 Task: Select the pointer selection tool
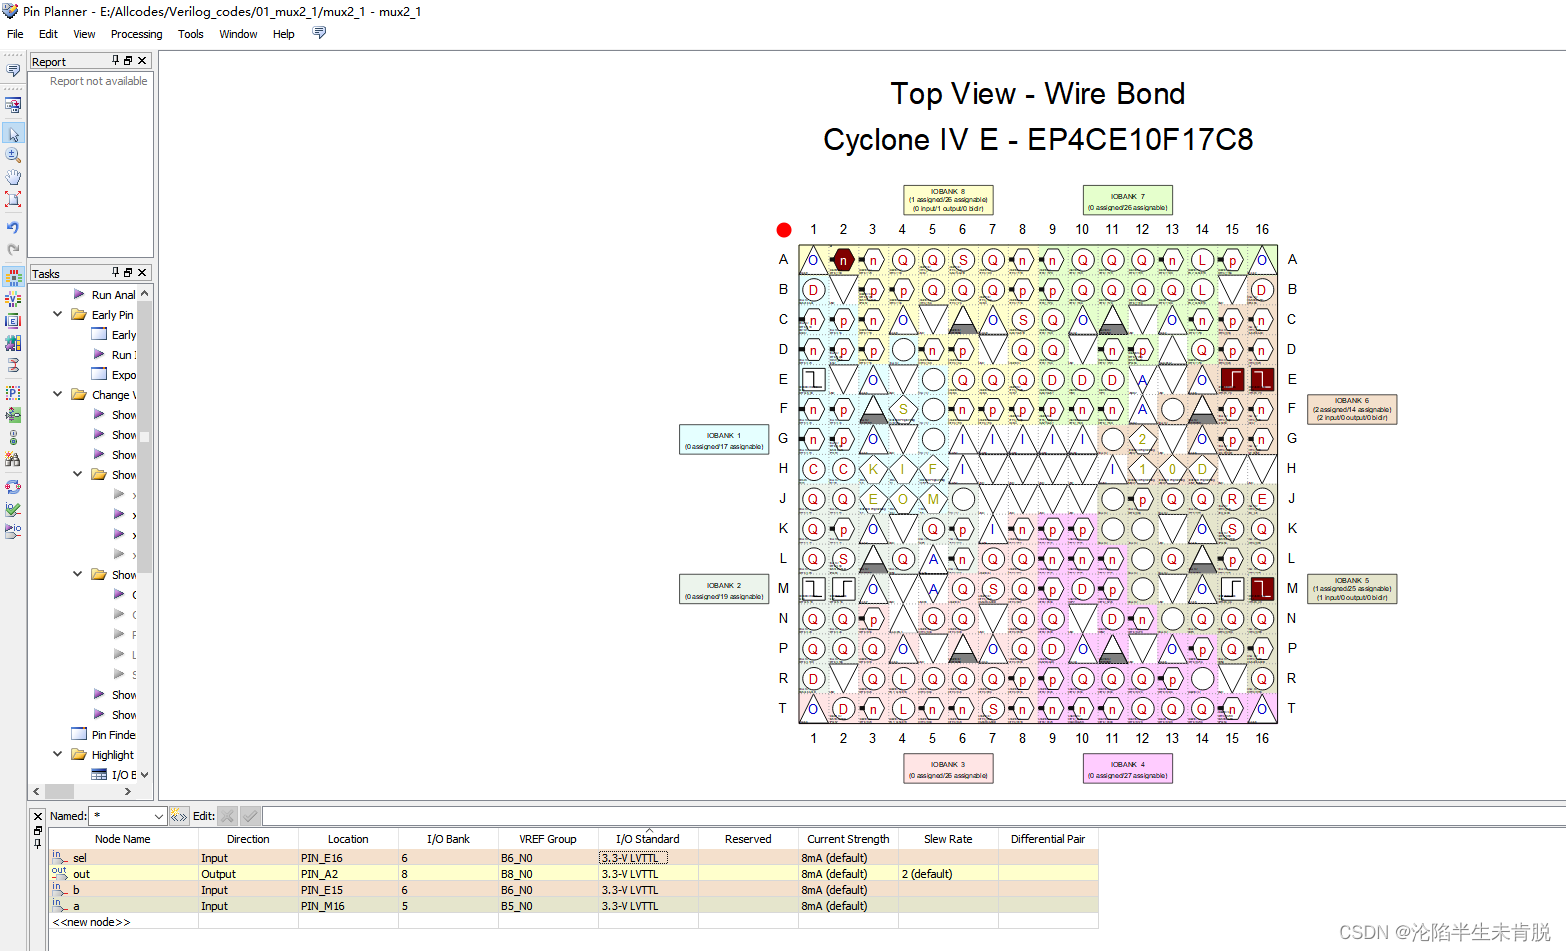click(x=13, y=133)
